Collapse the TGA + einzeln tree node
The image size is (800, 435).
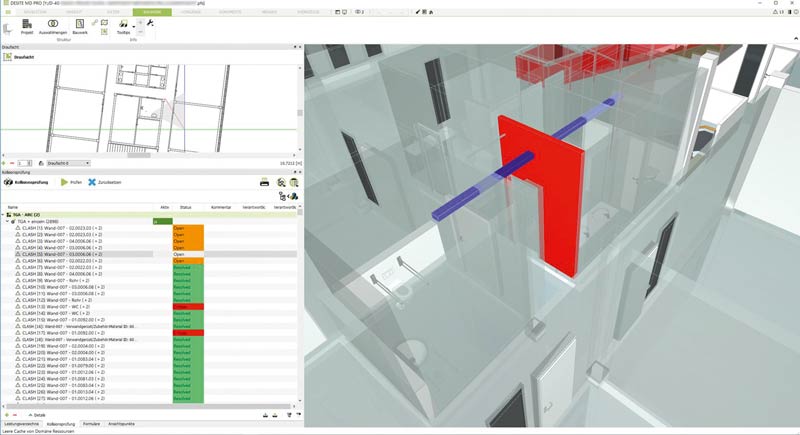[x=8, y=221]
